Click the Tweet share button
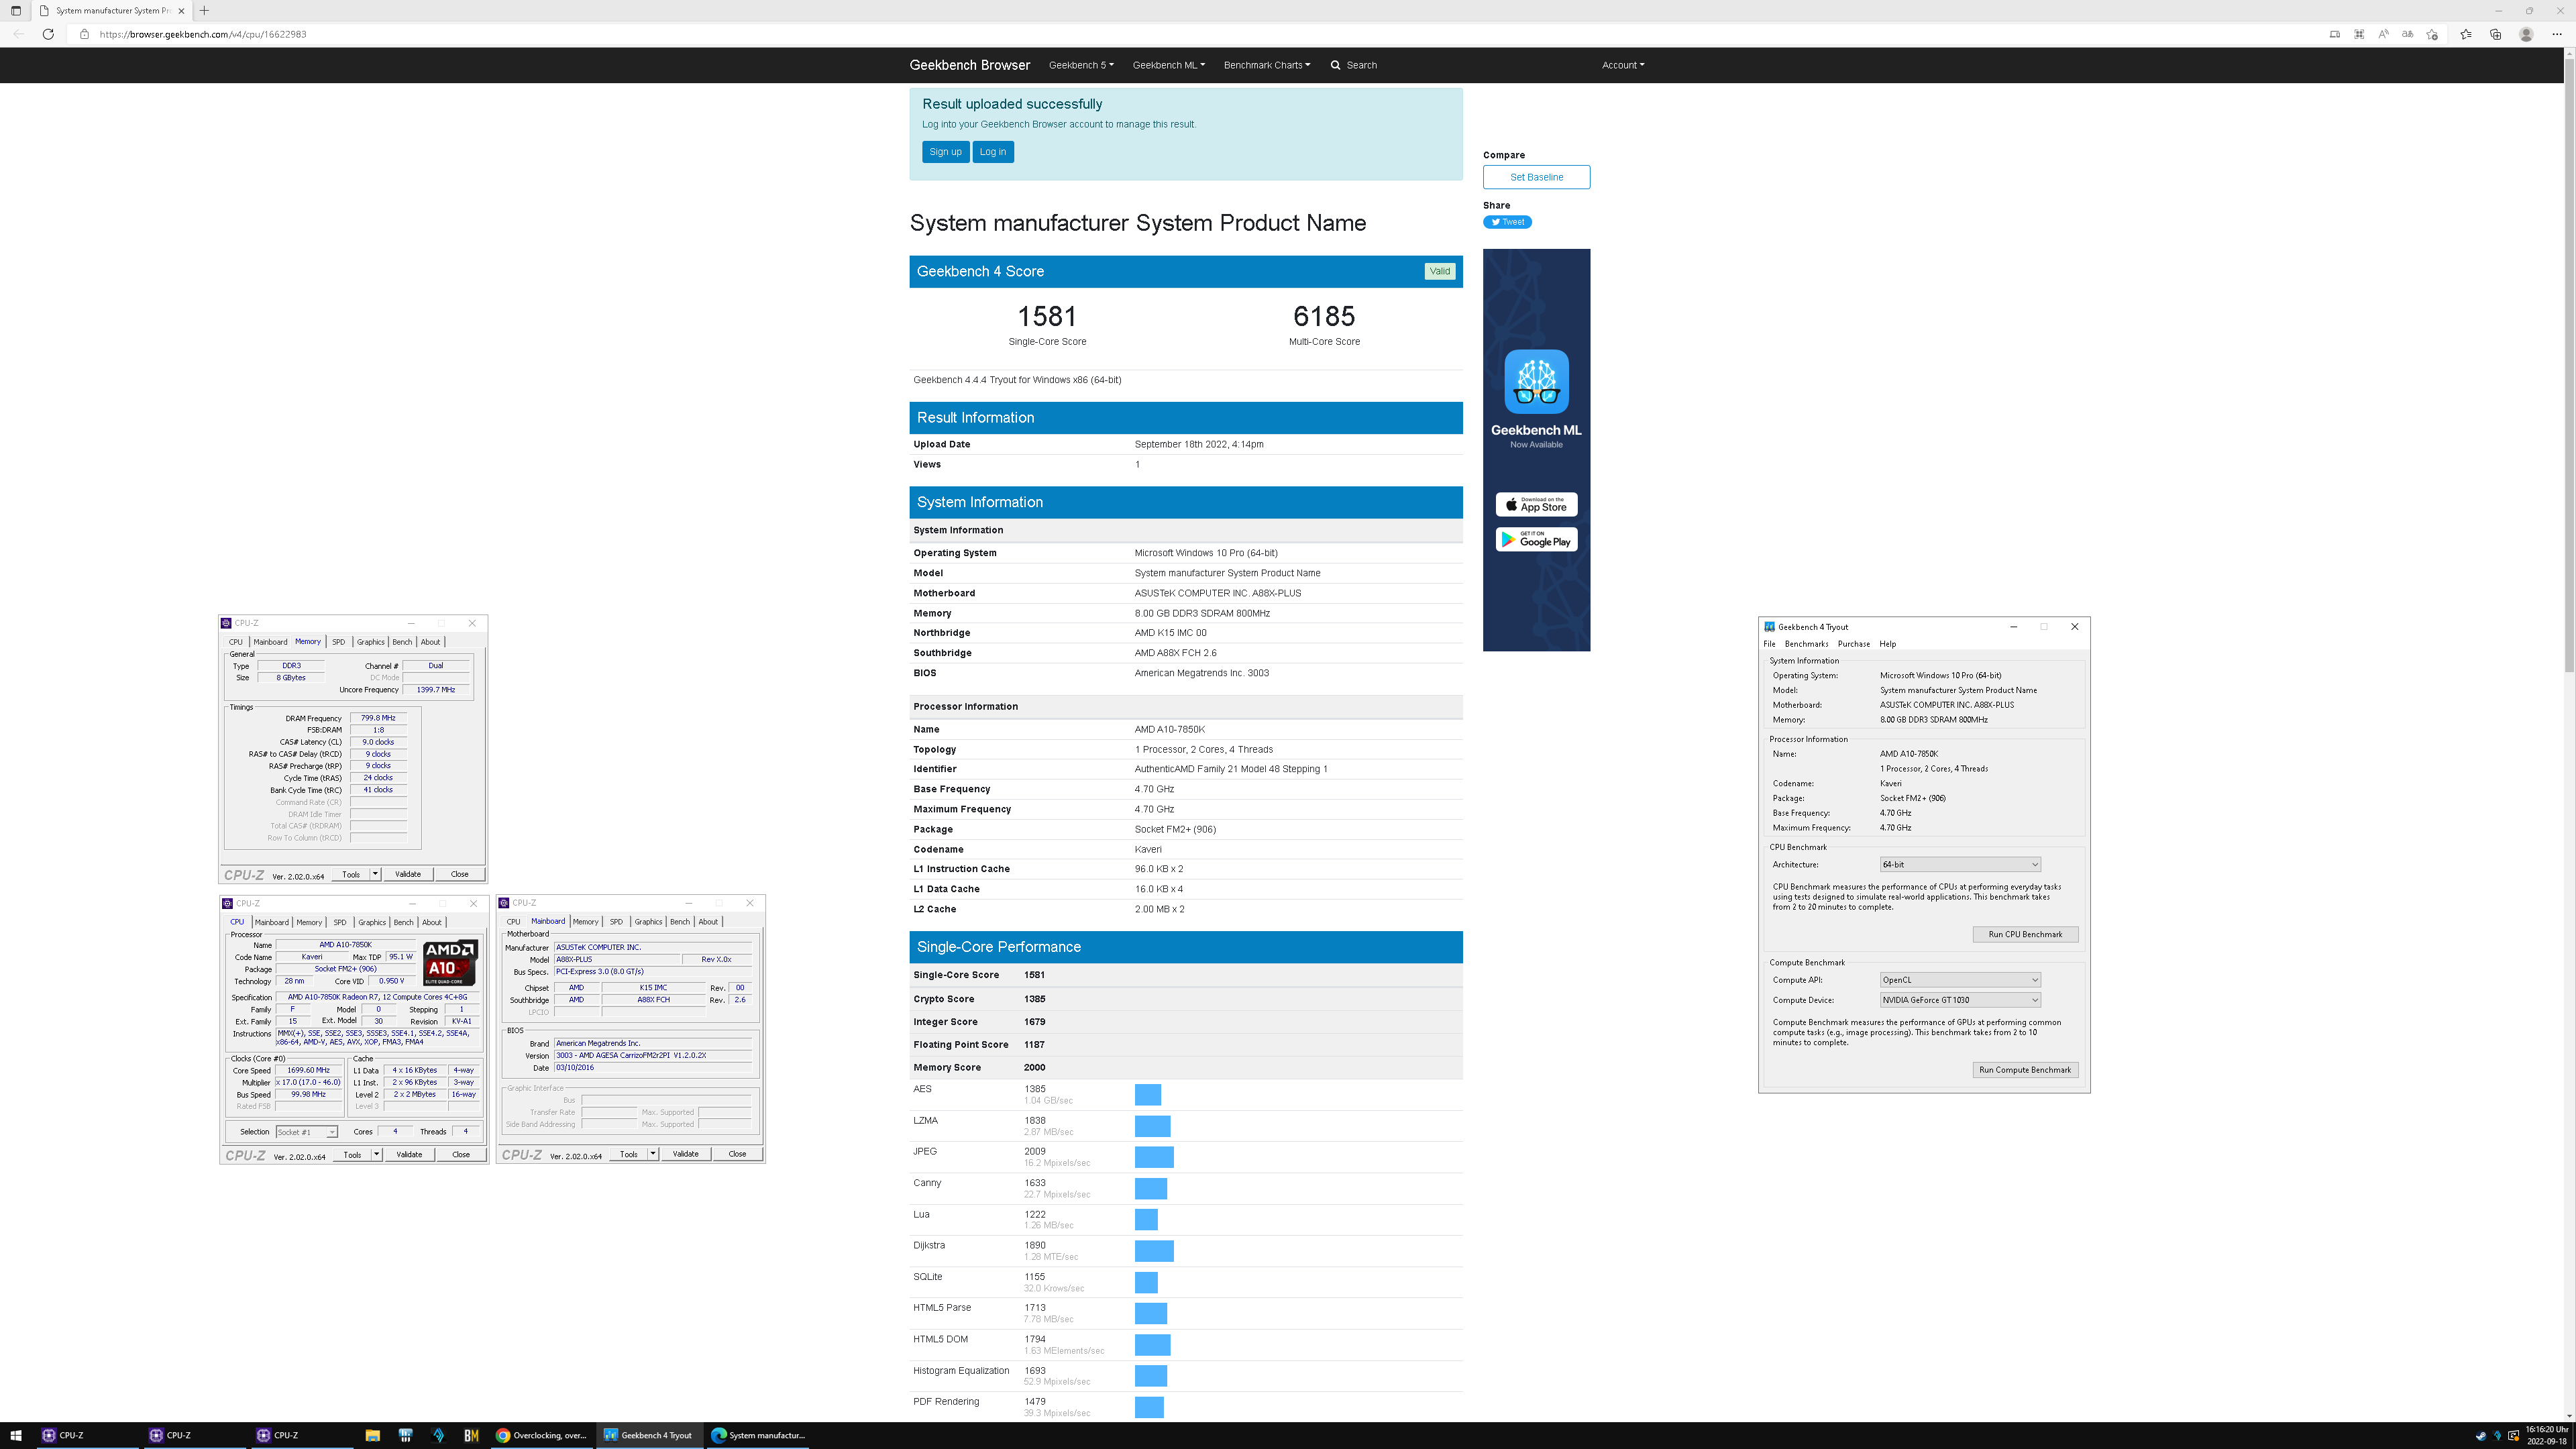This screenshot has height=1449, width=2576. coord(1508,222)
